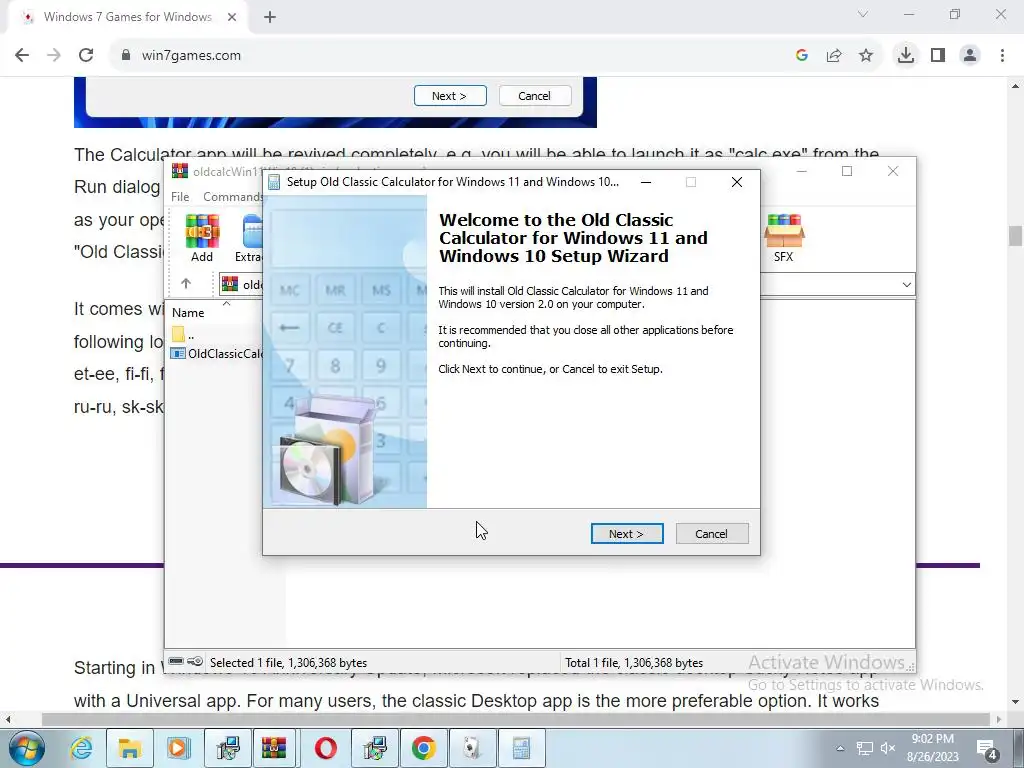Open Opera browser from taskbar

tap(325, 748)
